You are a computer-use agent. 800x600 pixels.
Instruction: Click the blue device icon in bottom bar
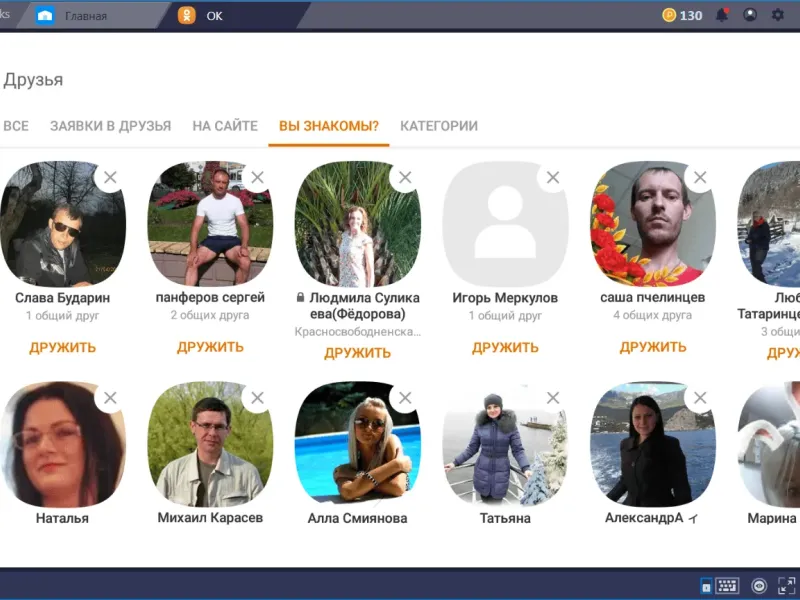pyautogui.click(x=706, y=586)
